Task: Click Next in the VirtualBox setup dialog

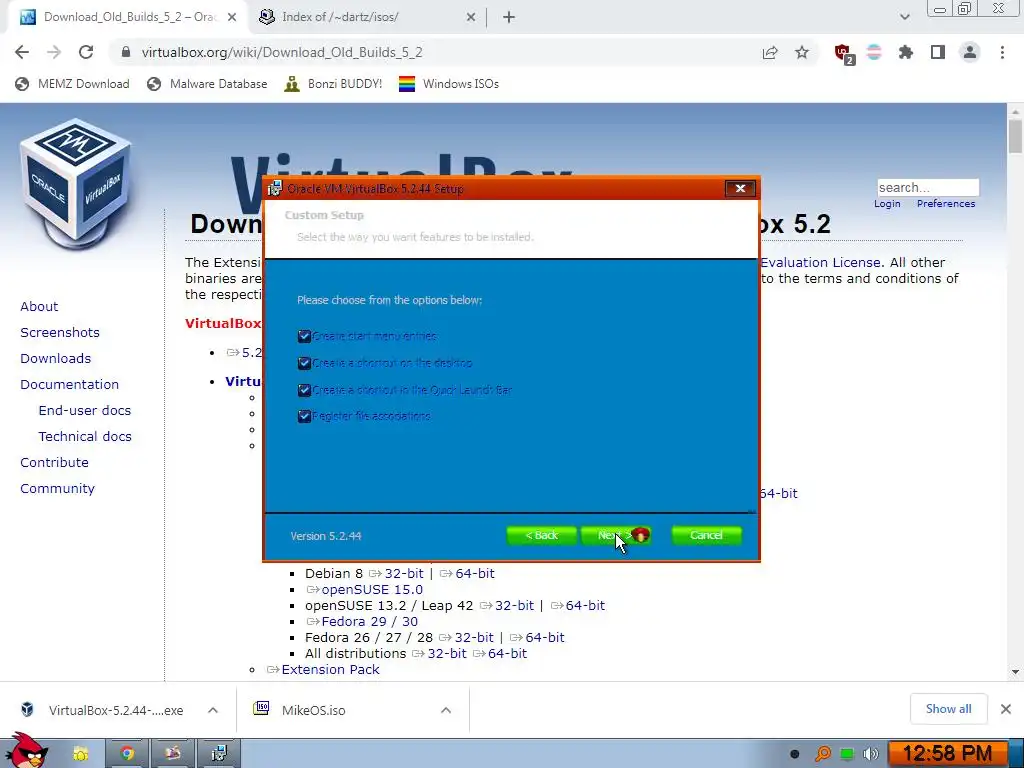Action: click(615, 536)
